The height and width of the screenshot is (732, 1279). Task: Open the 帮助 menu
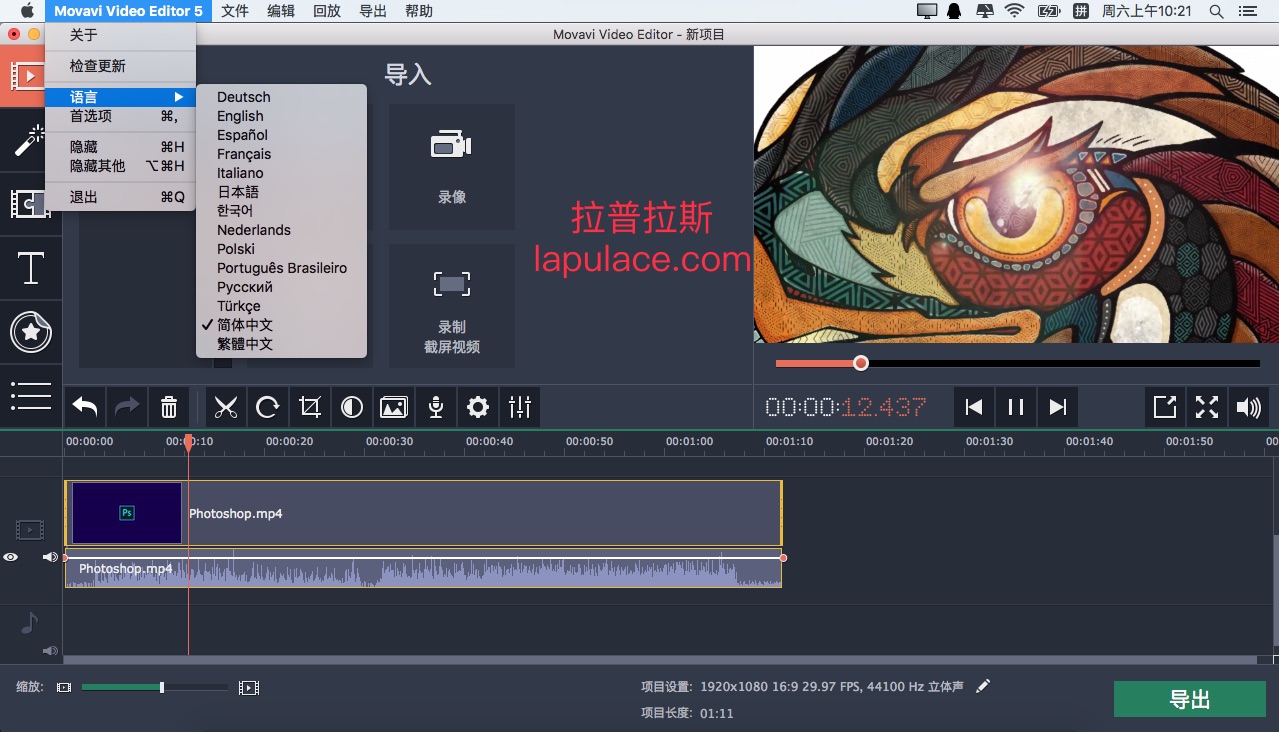[419, 11]
